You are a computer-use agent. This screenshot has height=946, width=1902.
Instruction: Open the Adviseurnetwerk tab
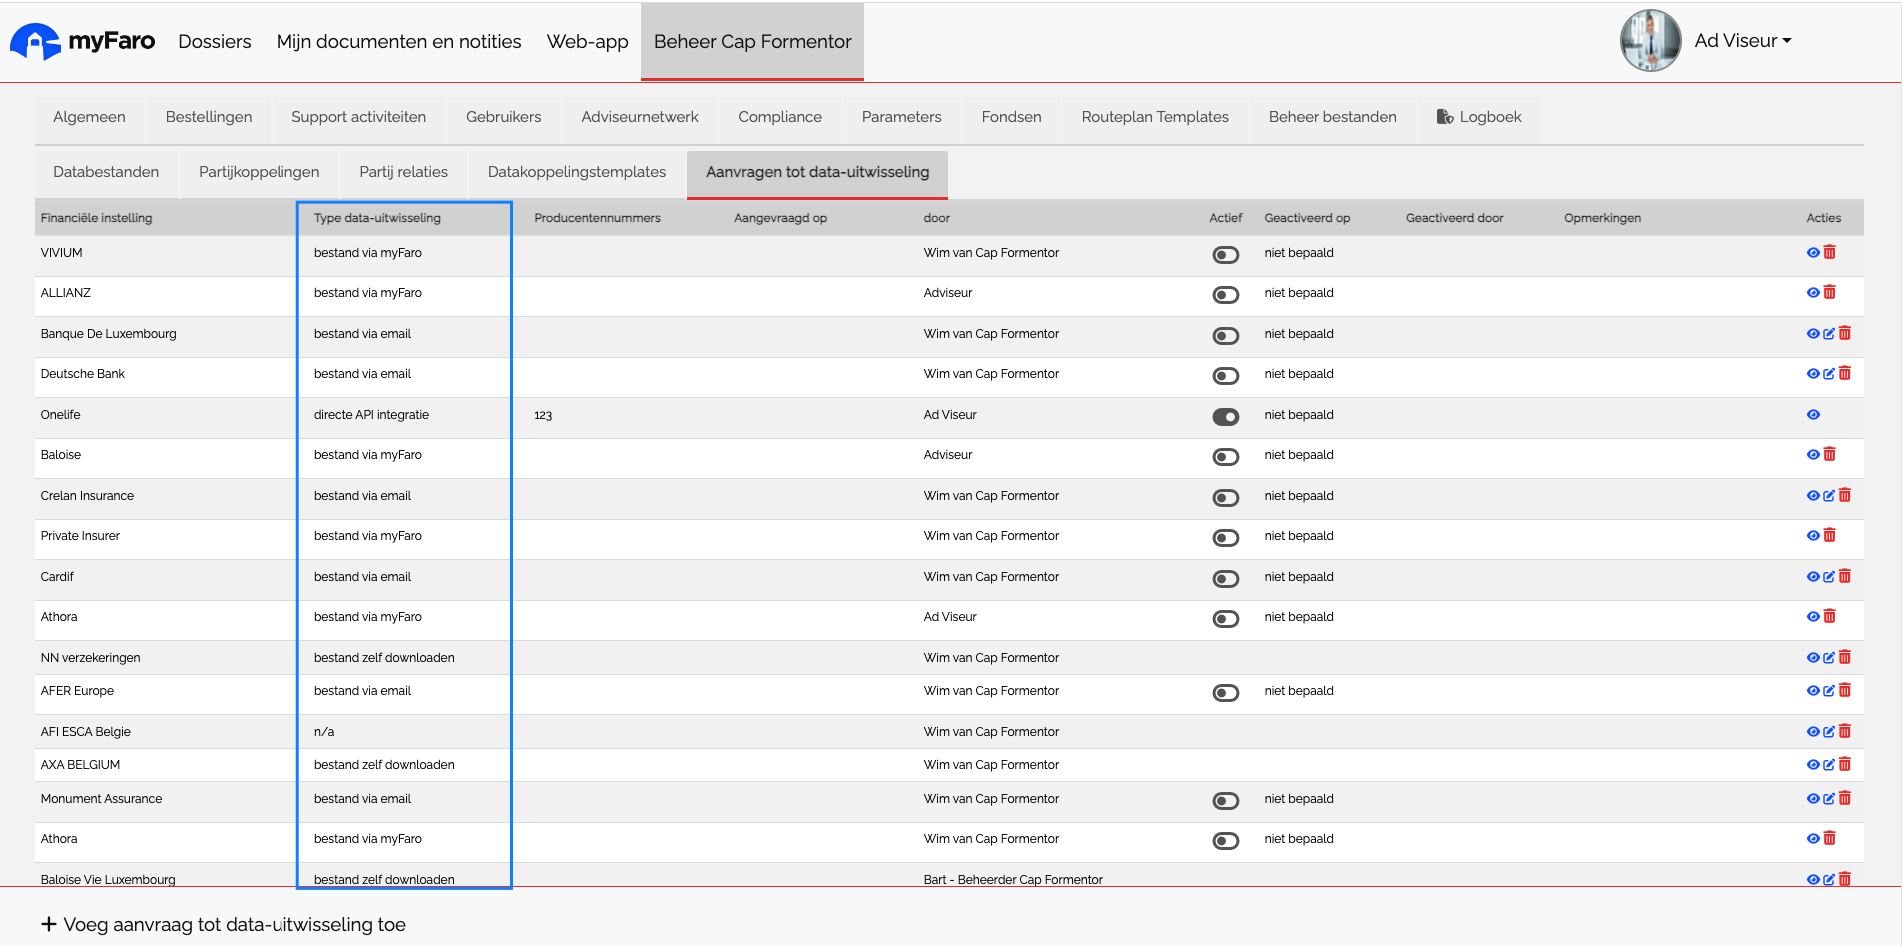(640, 117)
